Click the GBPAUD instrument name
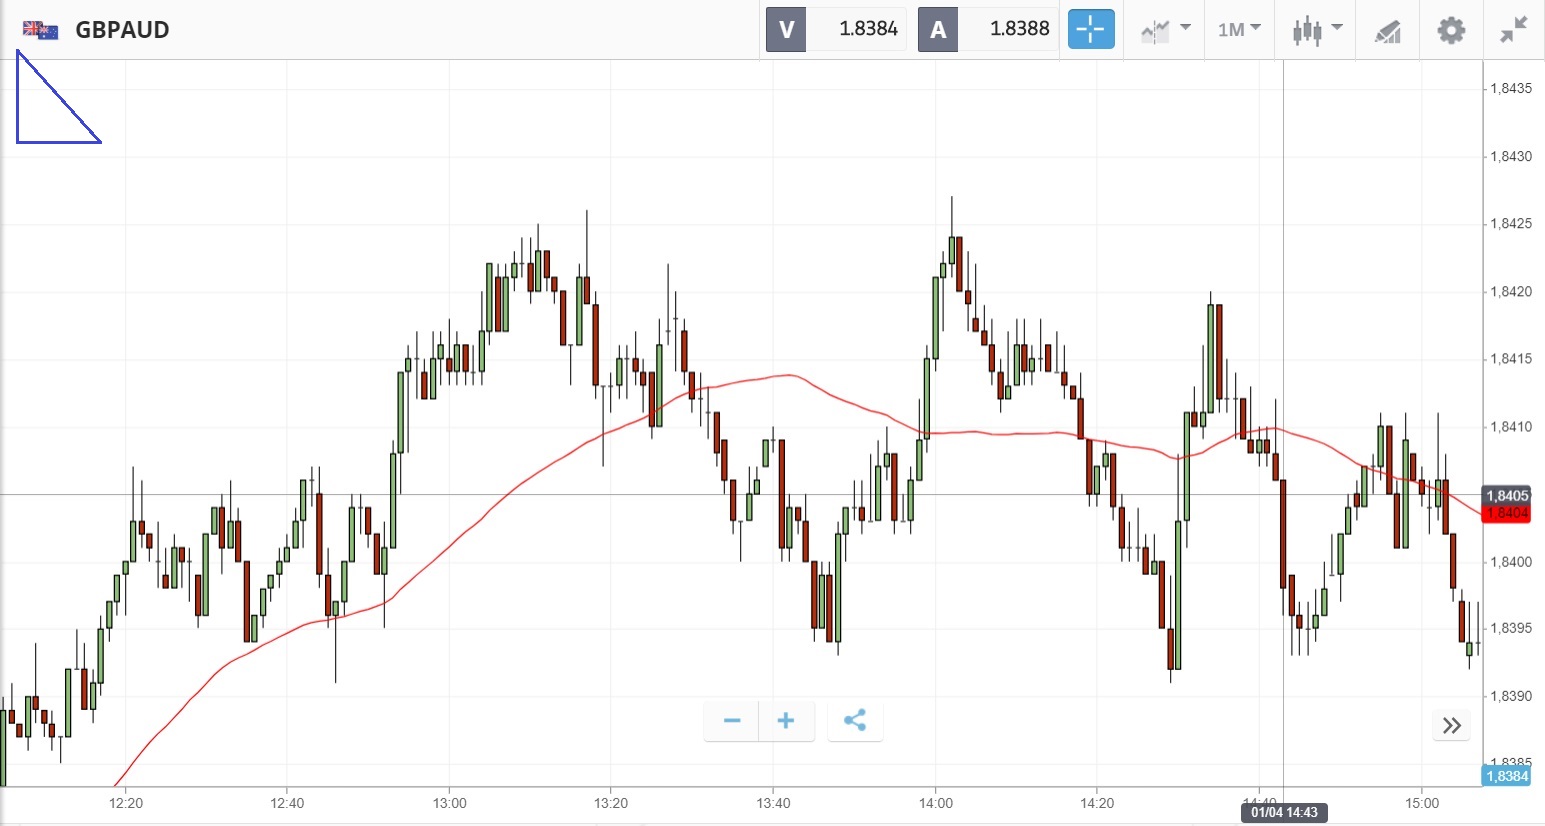The image size is (1545, 826). point(122,30)
